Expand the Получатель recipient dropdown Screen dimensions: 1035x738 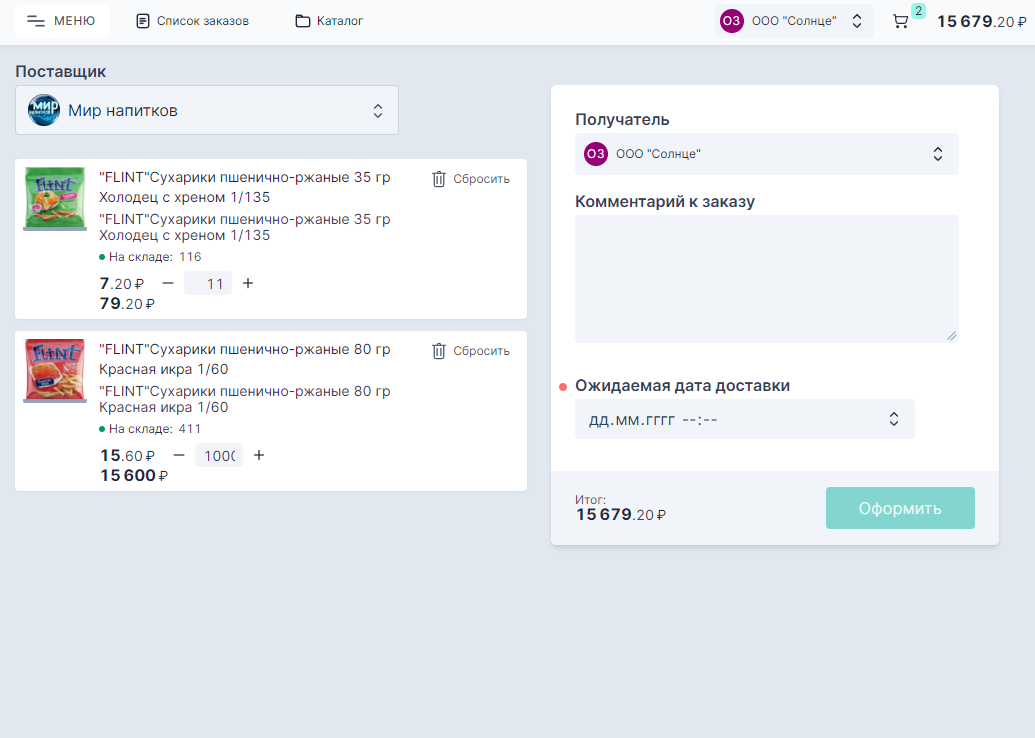(937, 154)
